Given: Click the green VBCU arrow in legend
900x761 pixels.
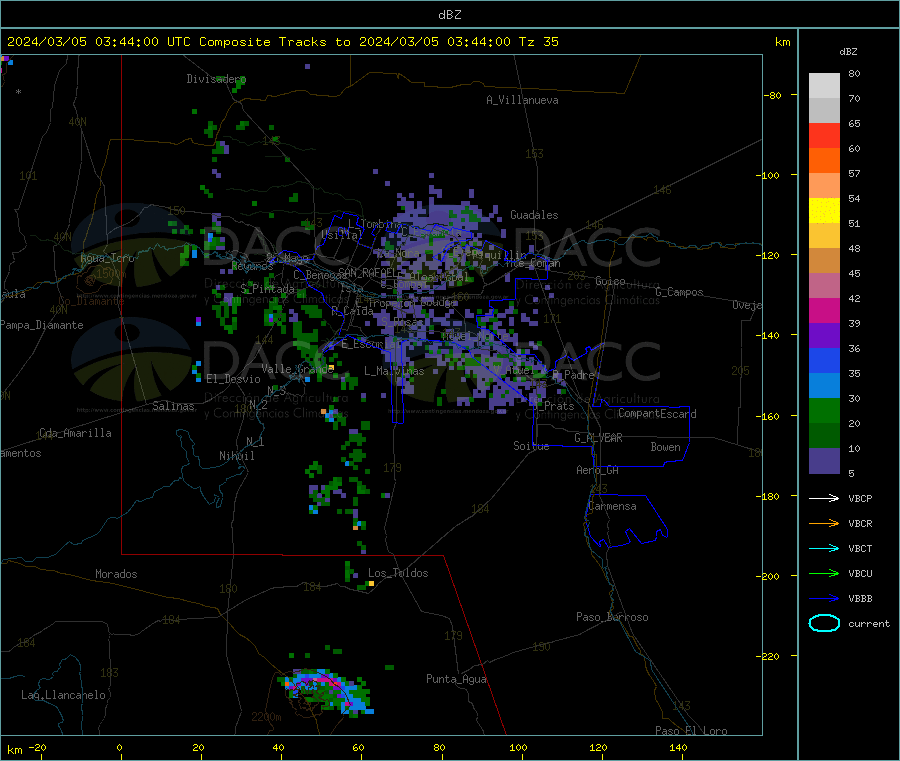Looking at the screenshot, I should point(824,573).
